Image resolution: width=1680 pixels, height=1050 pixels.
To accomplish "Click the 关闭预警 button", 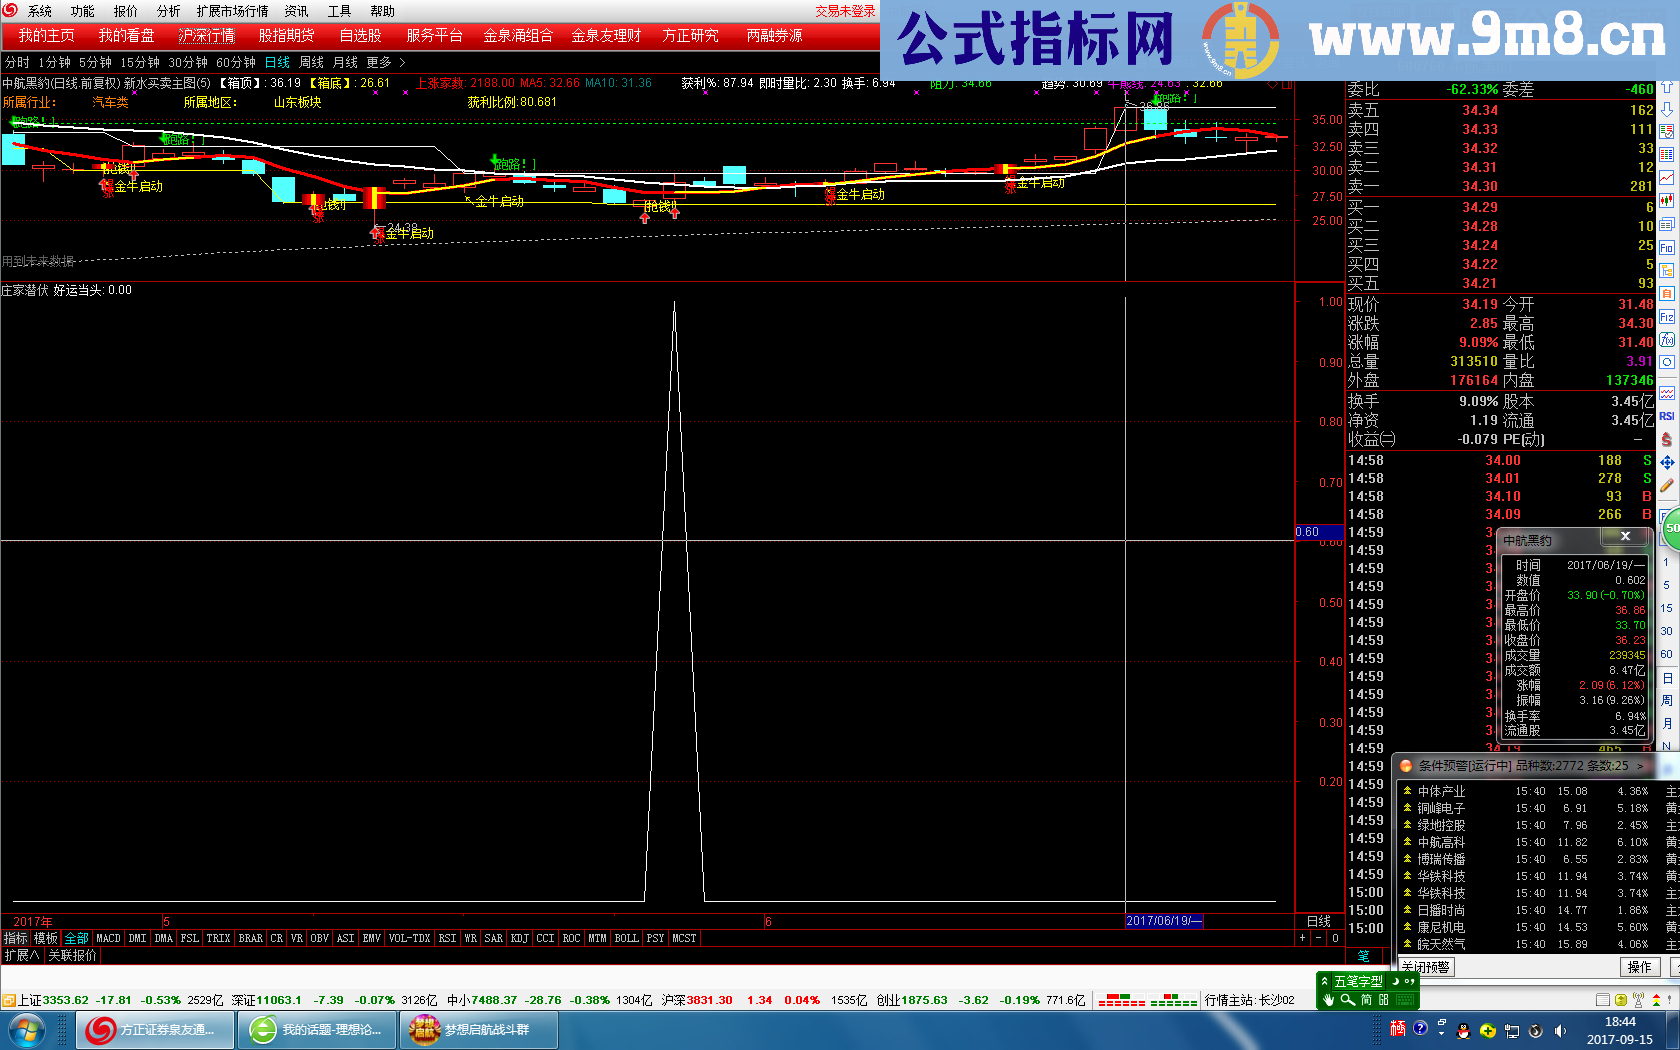I will pos(1426,967).
